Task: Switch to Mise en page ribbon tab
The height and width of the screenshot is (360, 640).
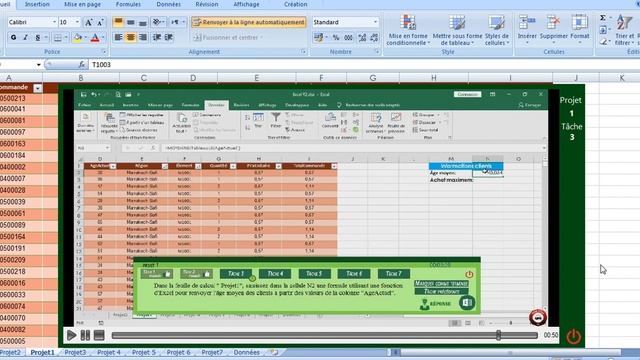Action: (x=82, y=4)
